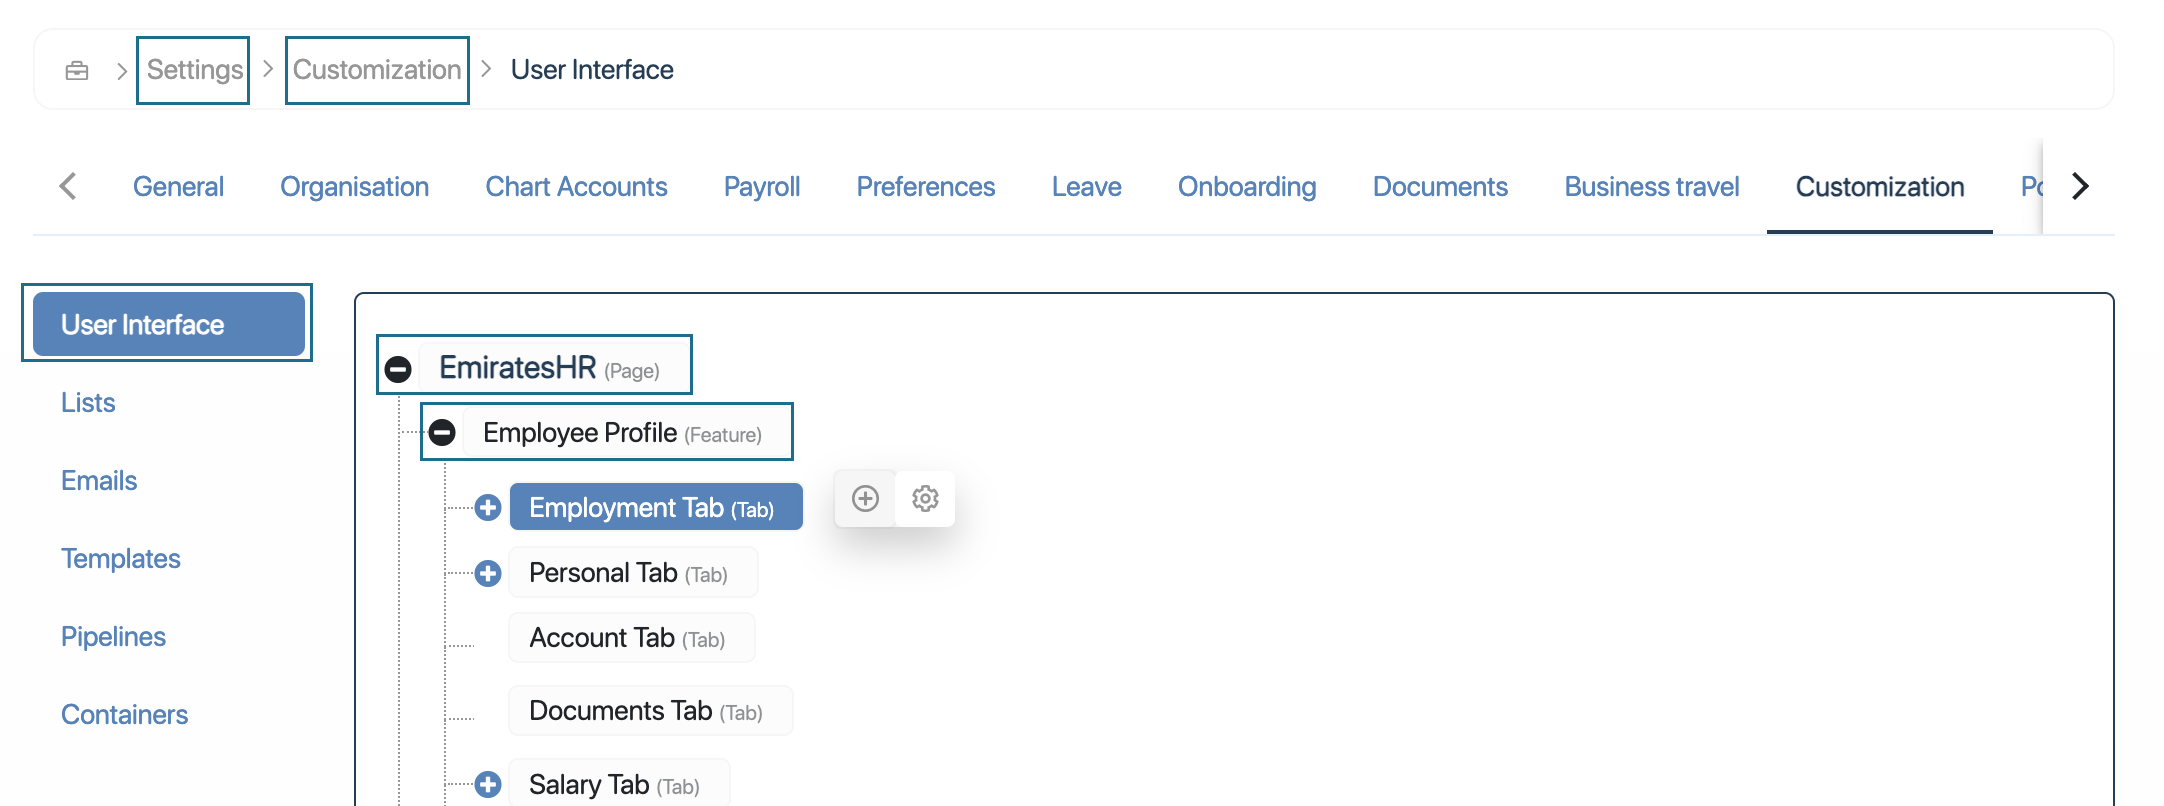Open the Onboarding tab
Viewport: 2164px width, 806px height.
click(x=1246, y=187)
